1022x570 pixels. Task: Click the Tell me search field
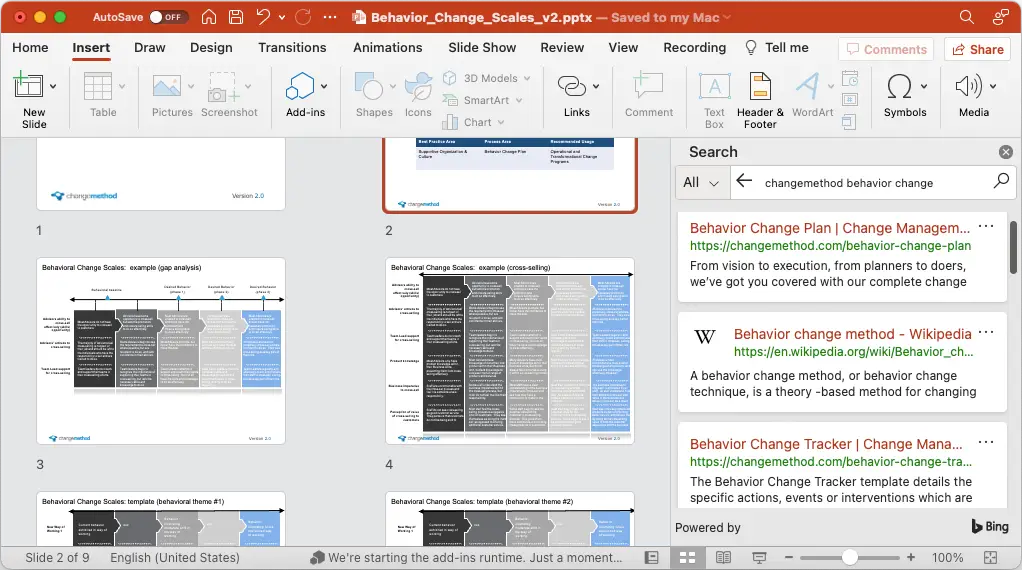776,48
